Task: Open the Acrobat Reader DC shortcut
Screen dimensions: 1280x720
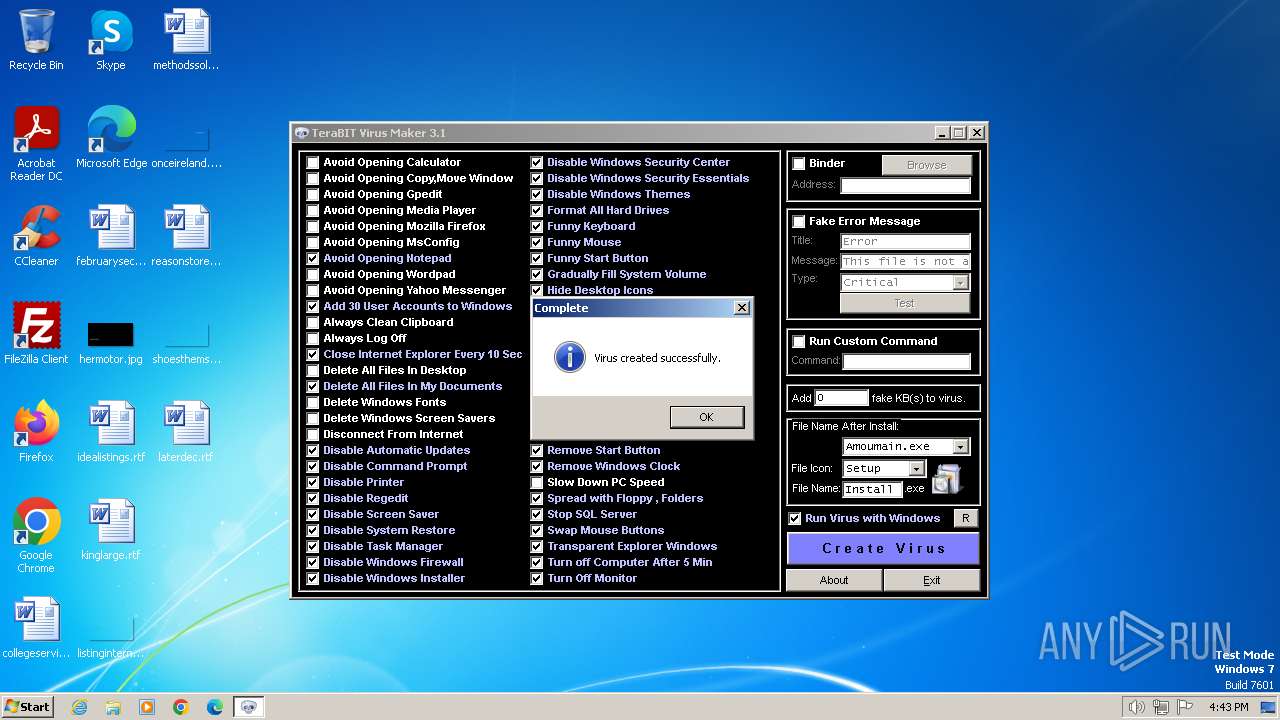Action: tap(36, 144)
